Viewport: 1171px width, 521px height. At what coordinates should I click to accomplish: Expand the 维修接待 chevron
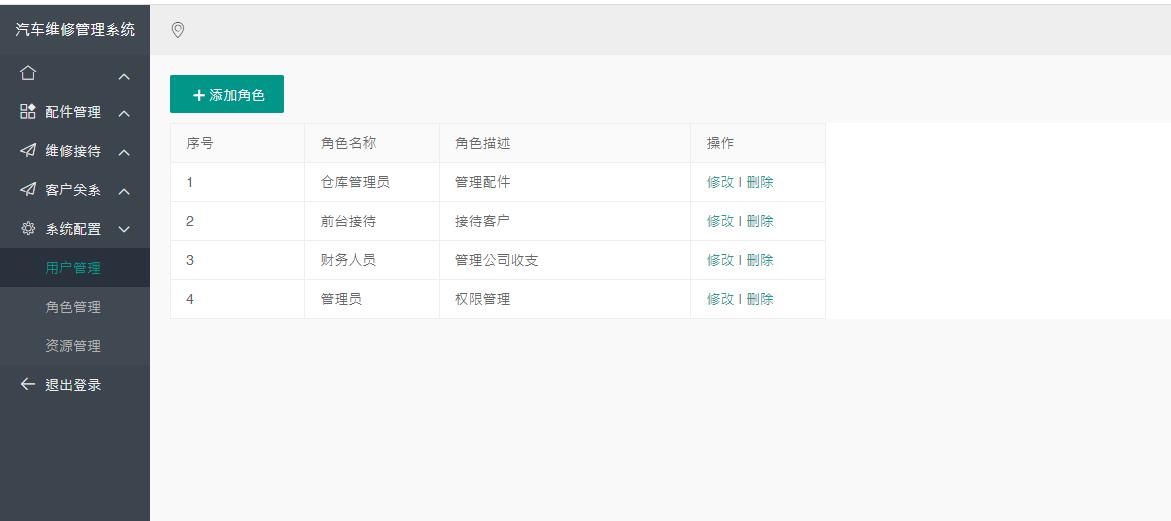pos(124,153)
